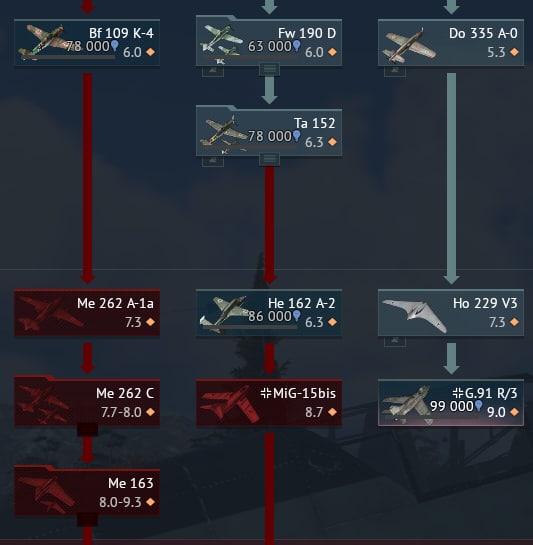The image size is (533, 545).
Task: Select the Do 335 A-0 aircraft
Action: pos(451,42)
